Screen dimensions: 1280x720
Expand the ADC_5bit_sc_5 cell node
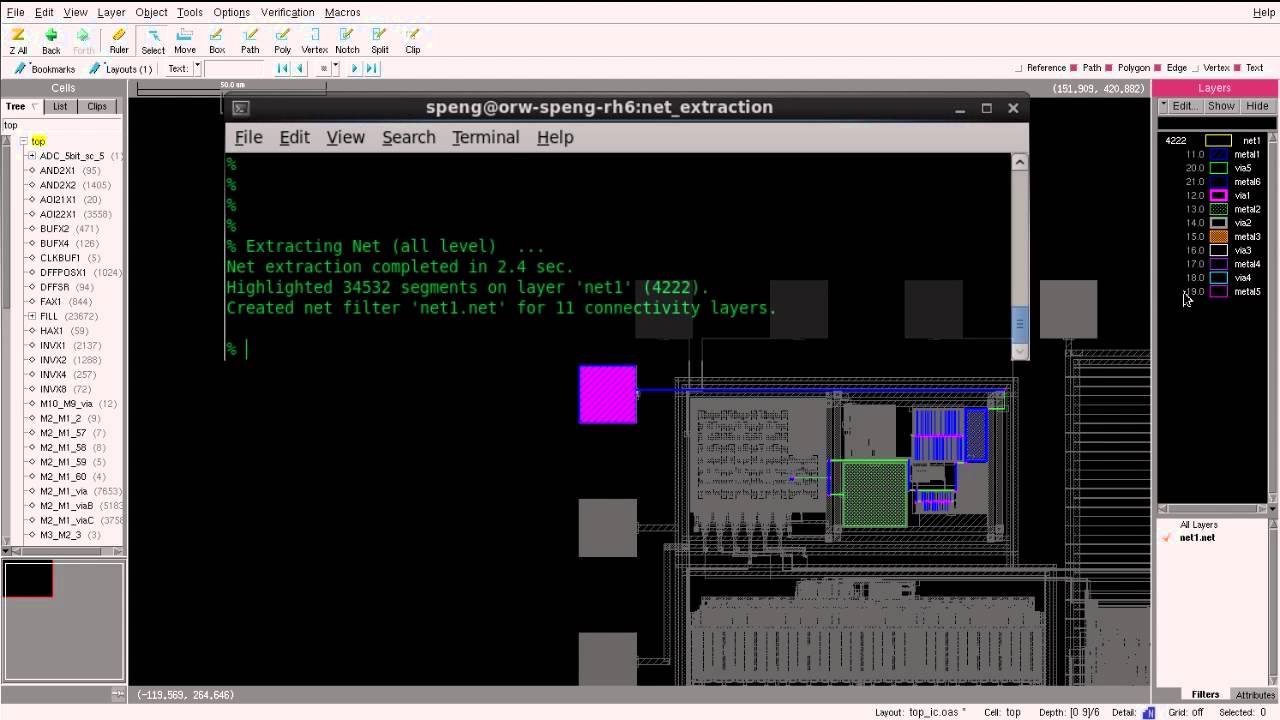click(32, 156)
